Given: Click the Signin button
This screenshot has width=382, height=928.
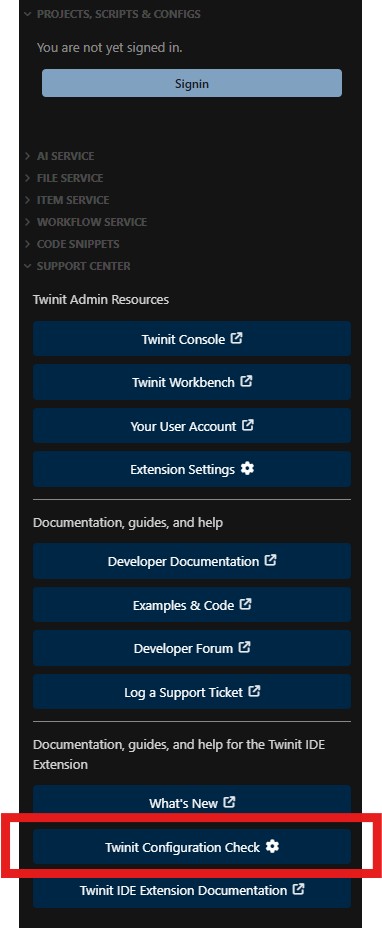Looking at the screenshot, I should [192, 83].
